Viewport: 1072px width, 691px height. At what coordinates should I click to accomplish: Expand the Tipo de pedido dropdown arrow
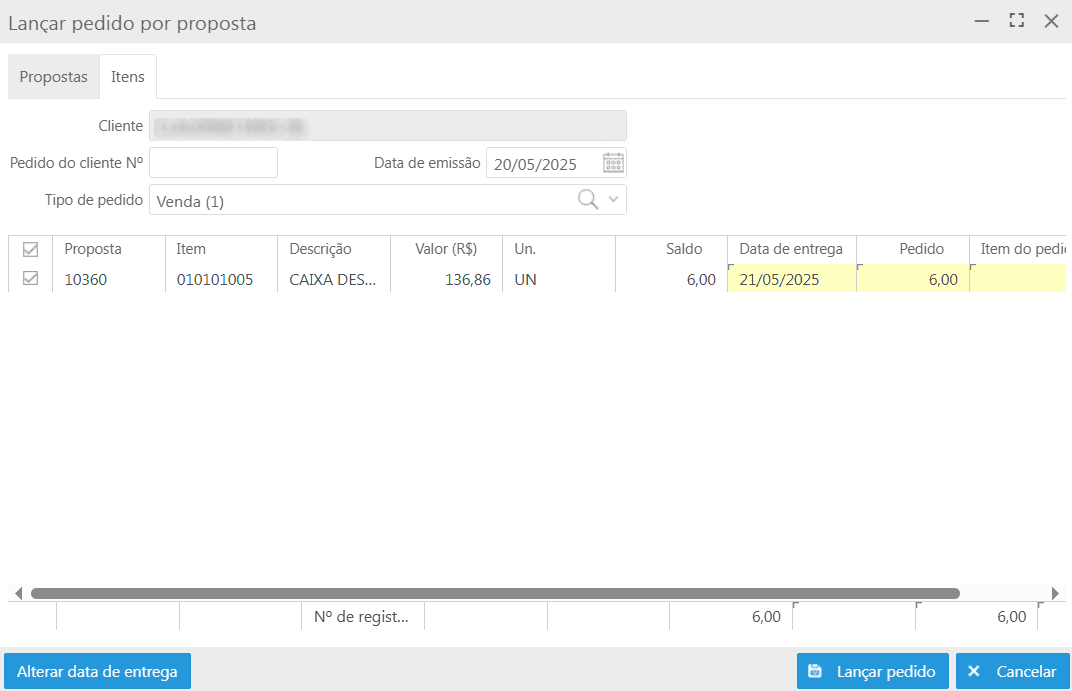pyautogui.click(x=614, y=200)
